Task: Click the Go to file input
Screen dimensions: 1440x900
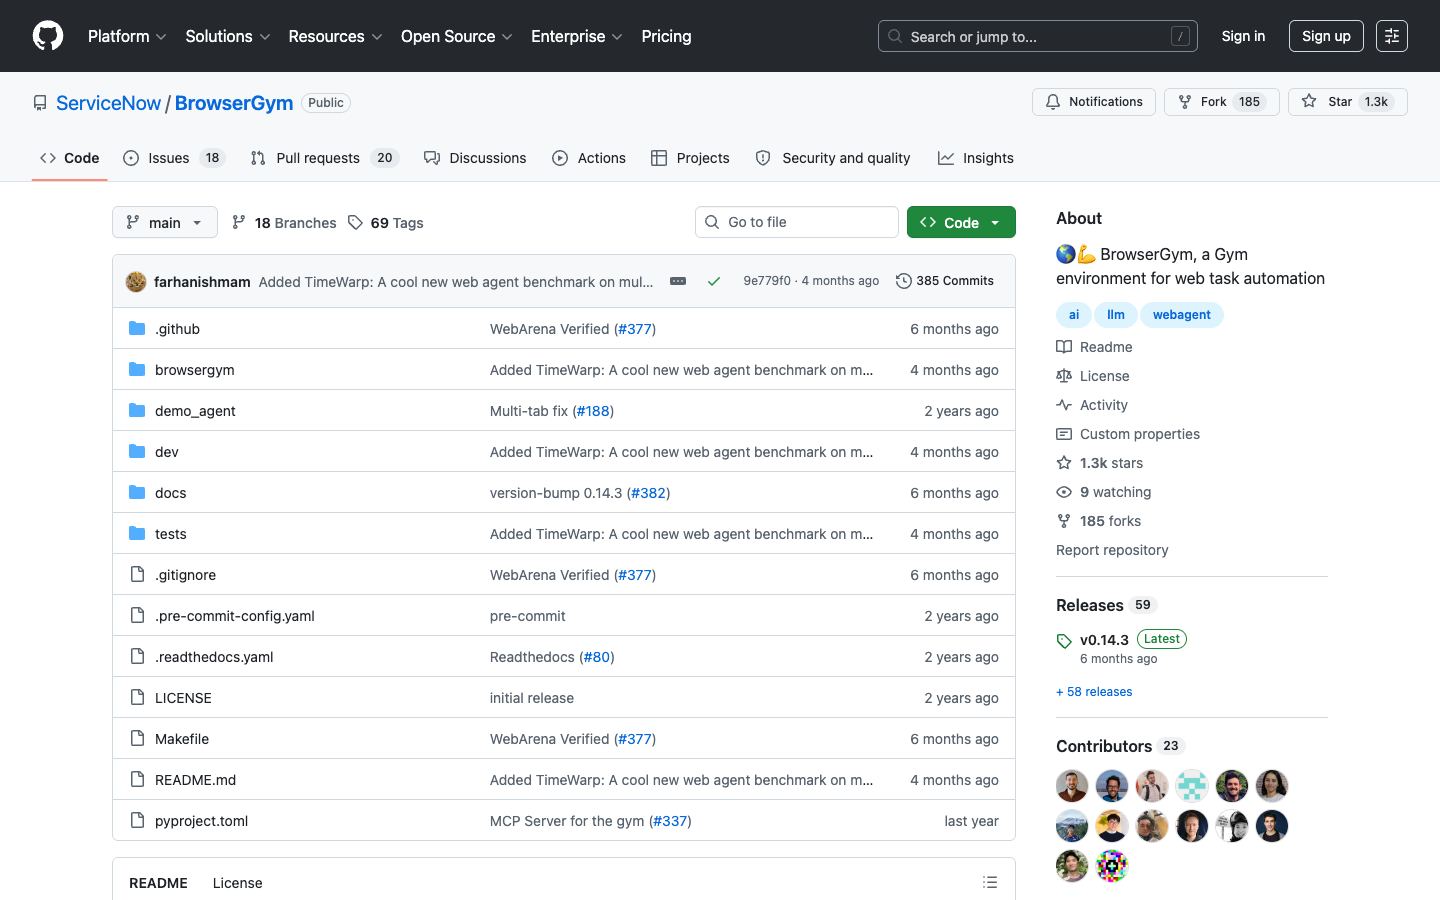Action: point(797,222)
